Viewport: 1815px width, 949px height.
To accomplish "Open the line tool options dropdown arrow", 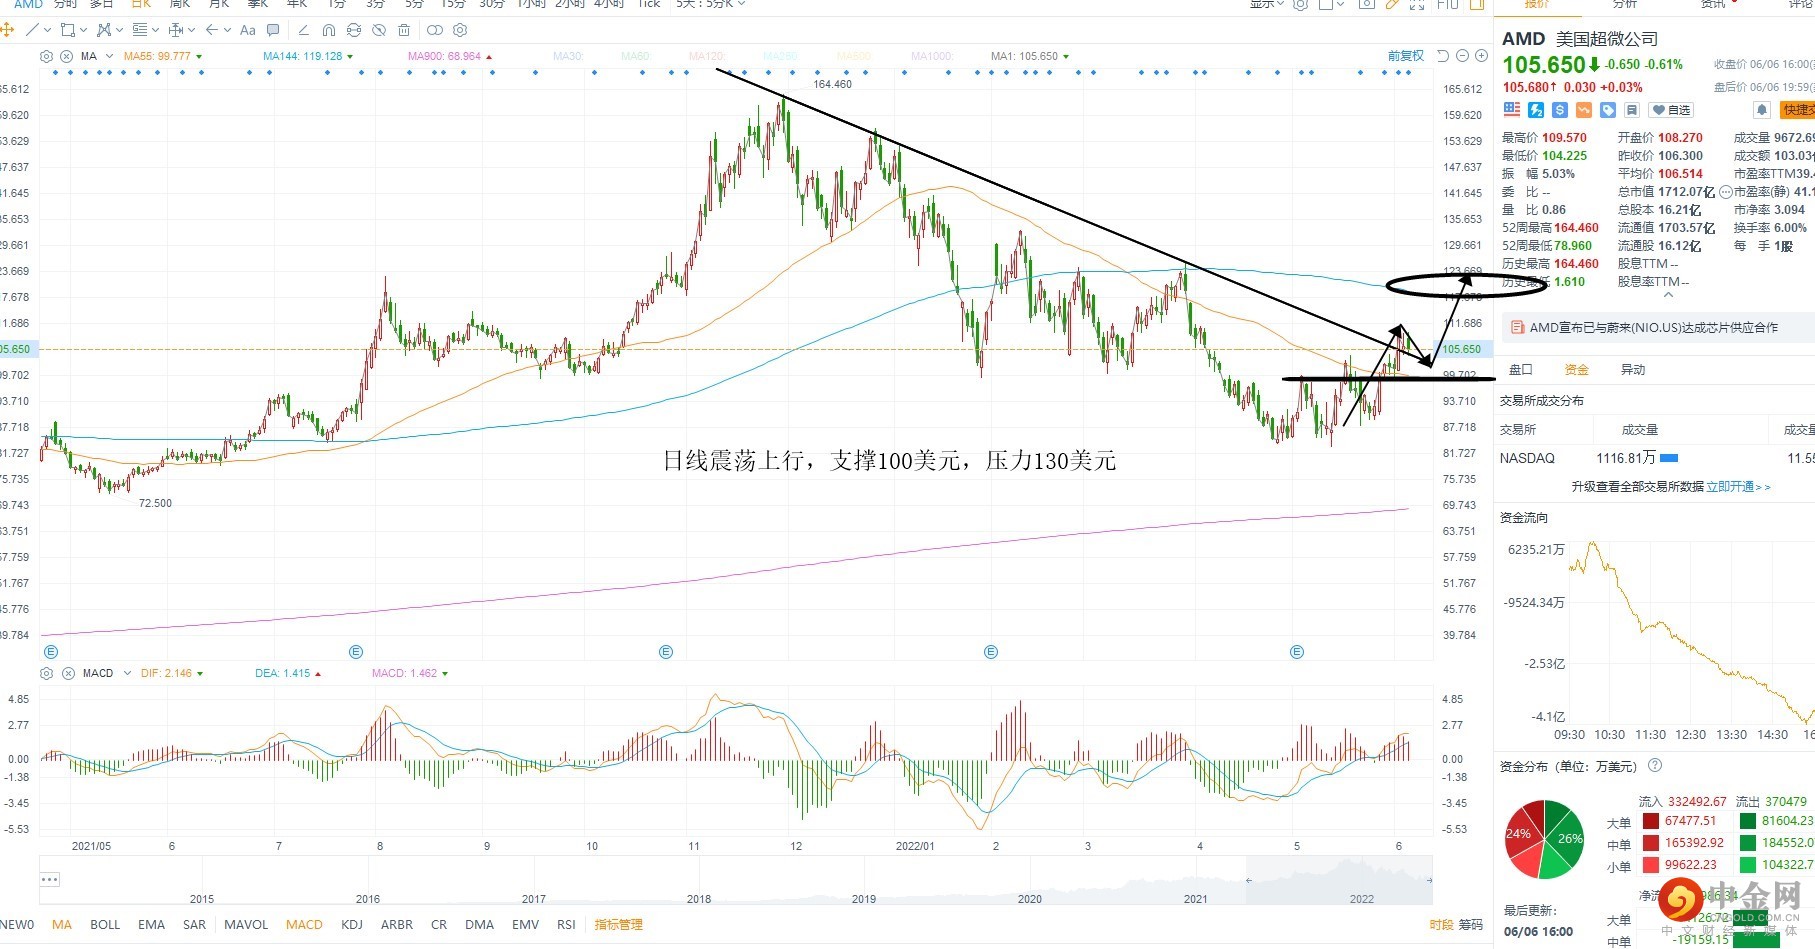I will coord(48,30).
